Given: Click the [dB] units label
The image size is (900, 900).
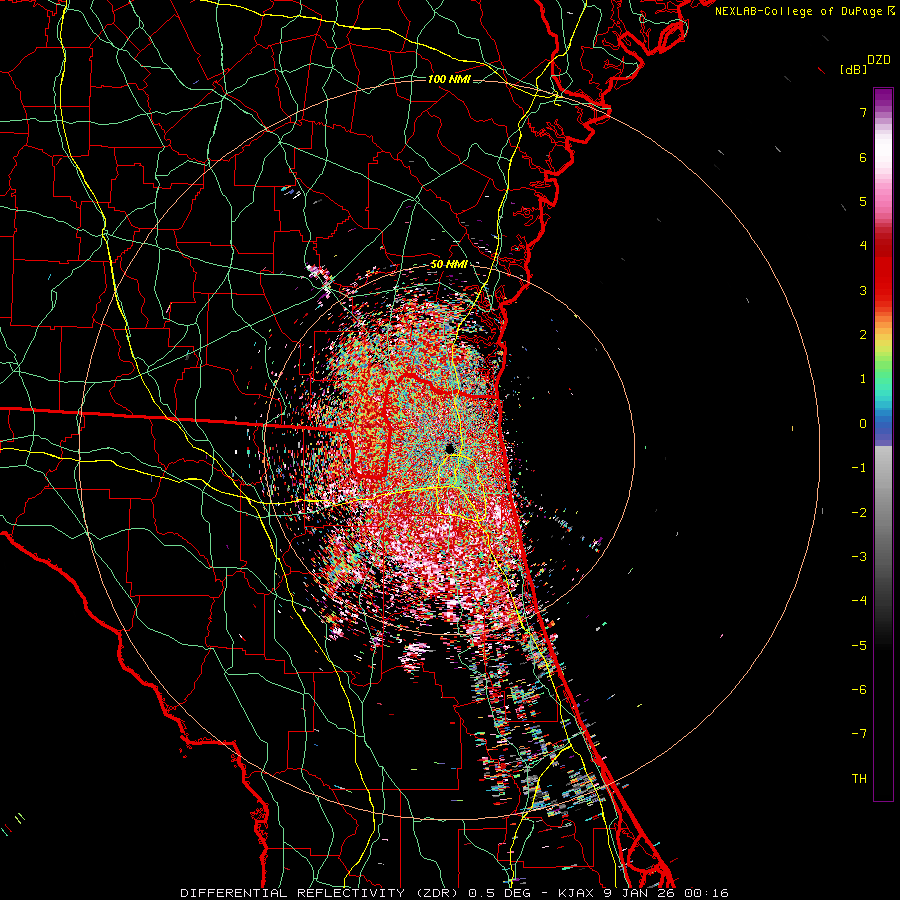Looking at the screenshot, I should (853, 69).
